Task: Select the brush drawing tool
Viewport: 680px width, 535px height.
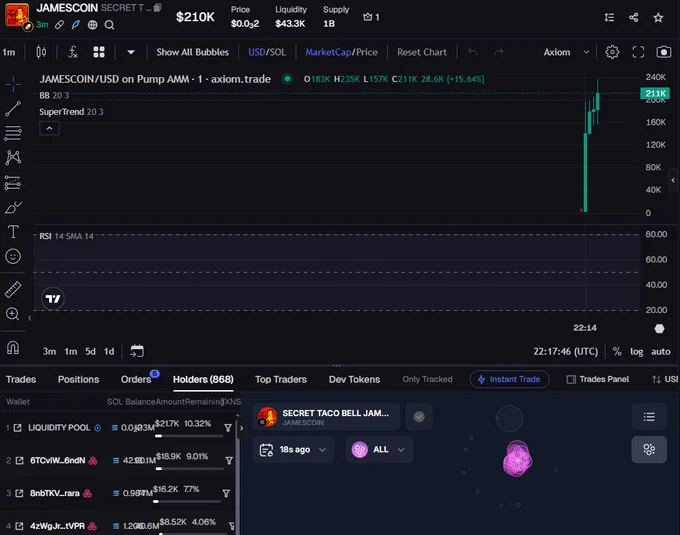Action: point(13,207)
